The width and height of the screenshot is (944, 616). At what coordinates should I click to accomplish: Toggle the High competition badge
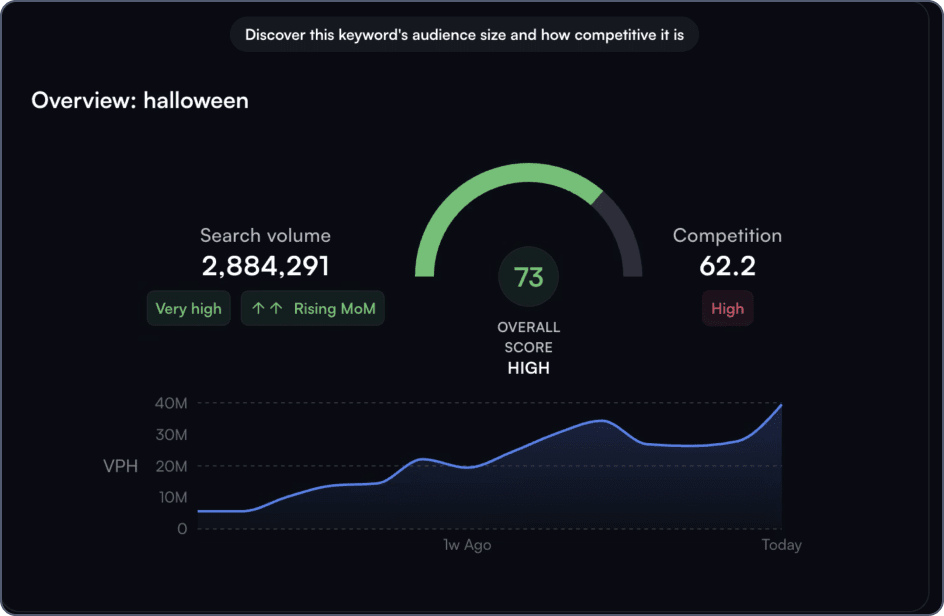click(x=727, y=308)
